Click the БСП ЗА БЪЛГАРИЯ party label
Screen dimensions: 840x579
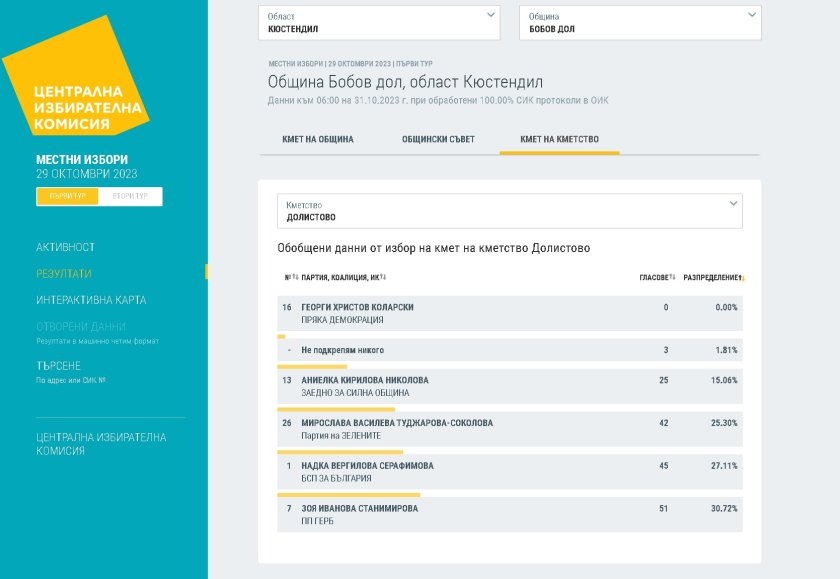pyautogui.click(x=336, y=478)
